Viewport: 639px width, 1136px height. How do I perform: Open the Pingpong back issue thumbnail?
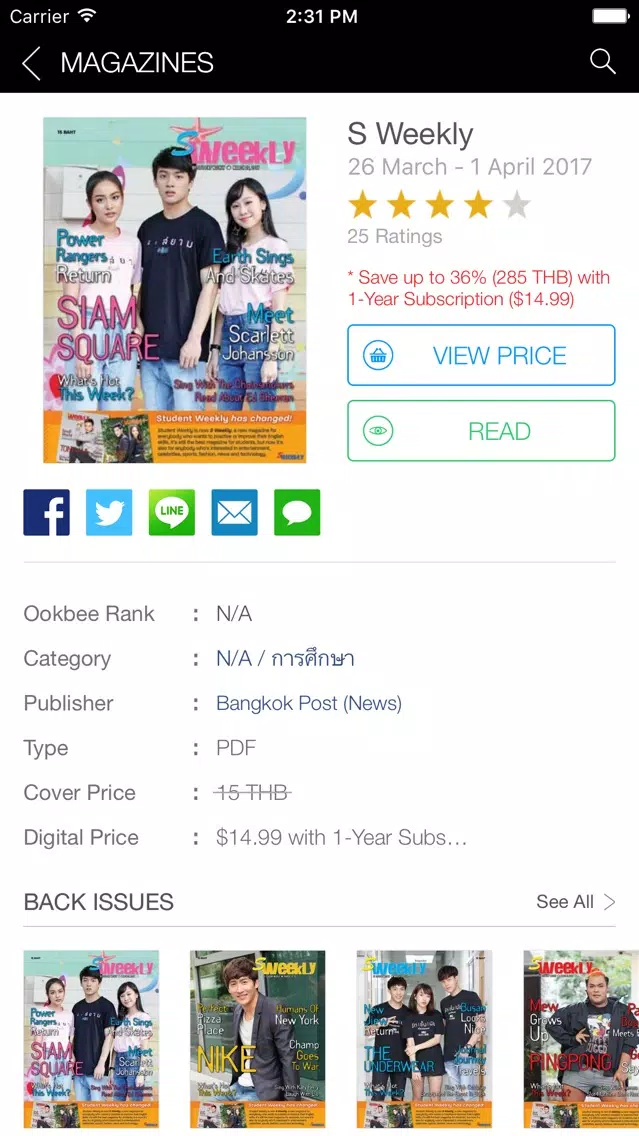(x=581, y=1039)
